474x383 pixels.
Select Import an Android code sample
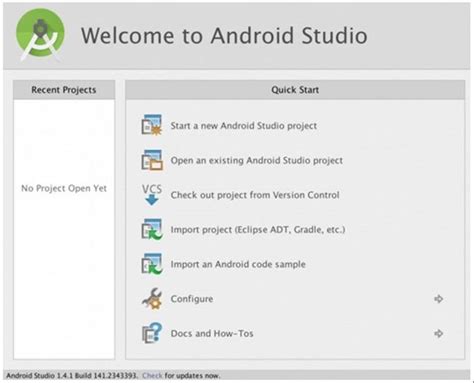238,264
